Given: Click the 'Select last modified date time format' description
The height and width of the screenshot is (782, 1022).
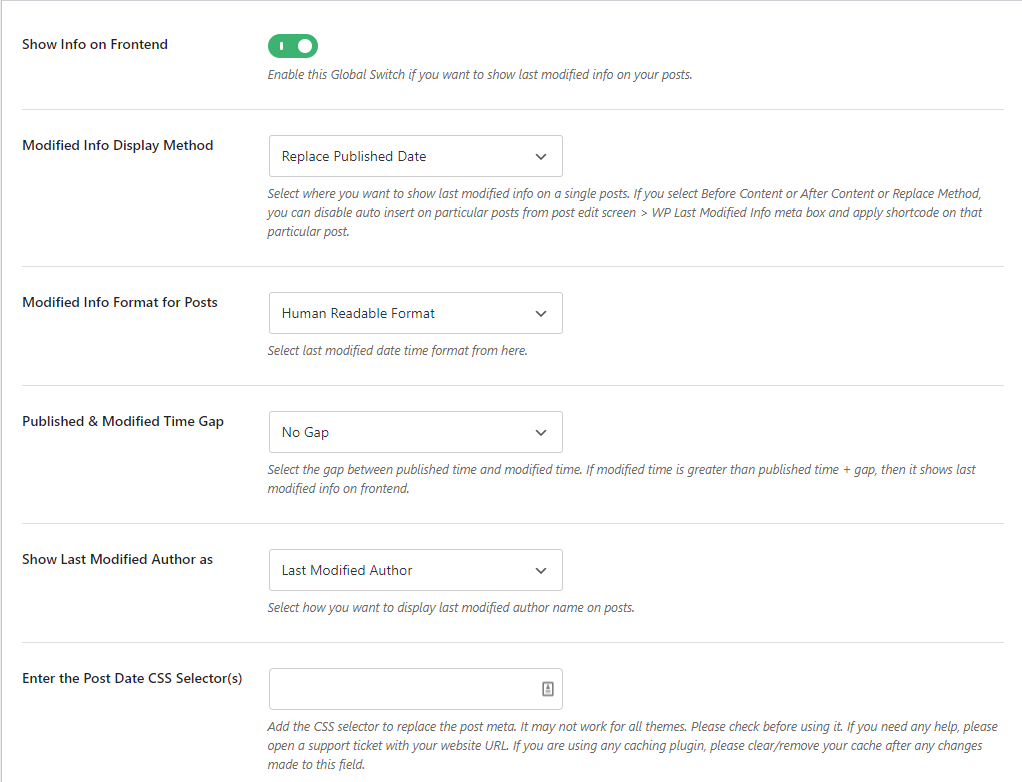Looking at the screenshot, I should pos(398,351).
